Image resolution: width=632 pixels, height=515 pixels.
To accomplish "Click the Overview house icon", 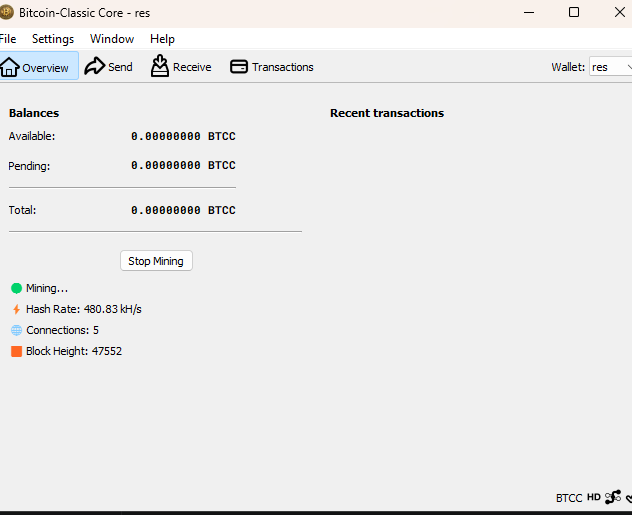I will tap(9, 67).
